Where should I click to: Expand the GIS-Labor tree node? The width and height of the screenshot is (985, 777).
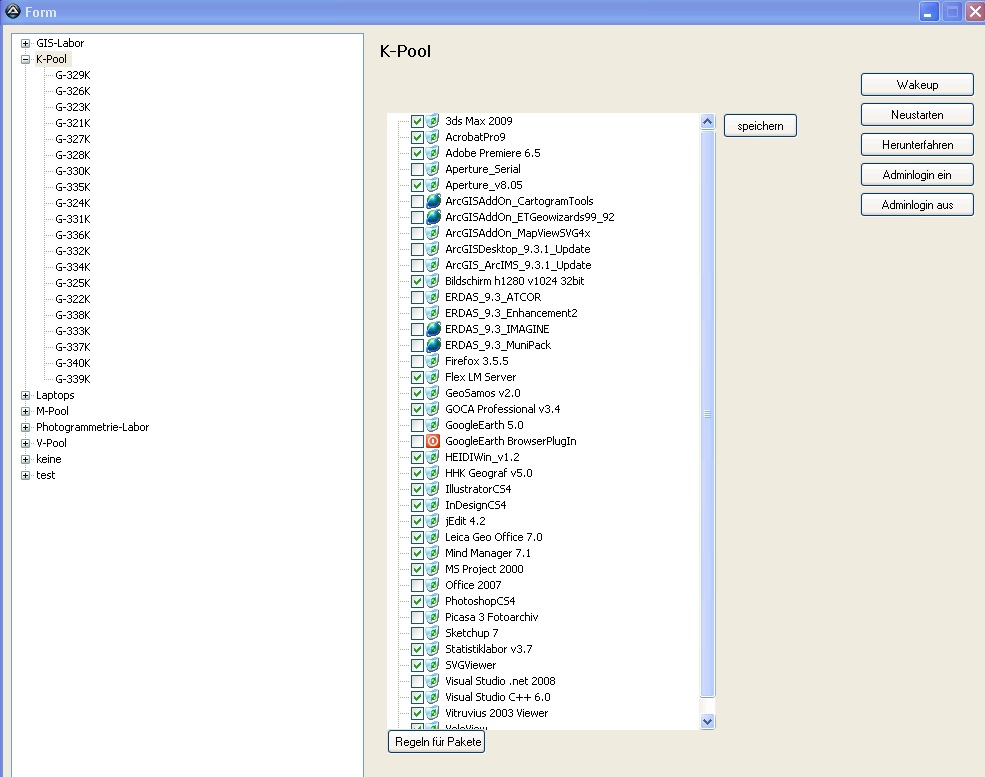[x=25, y=43]
